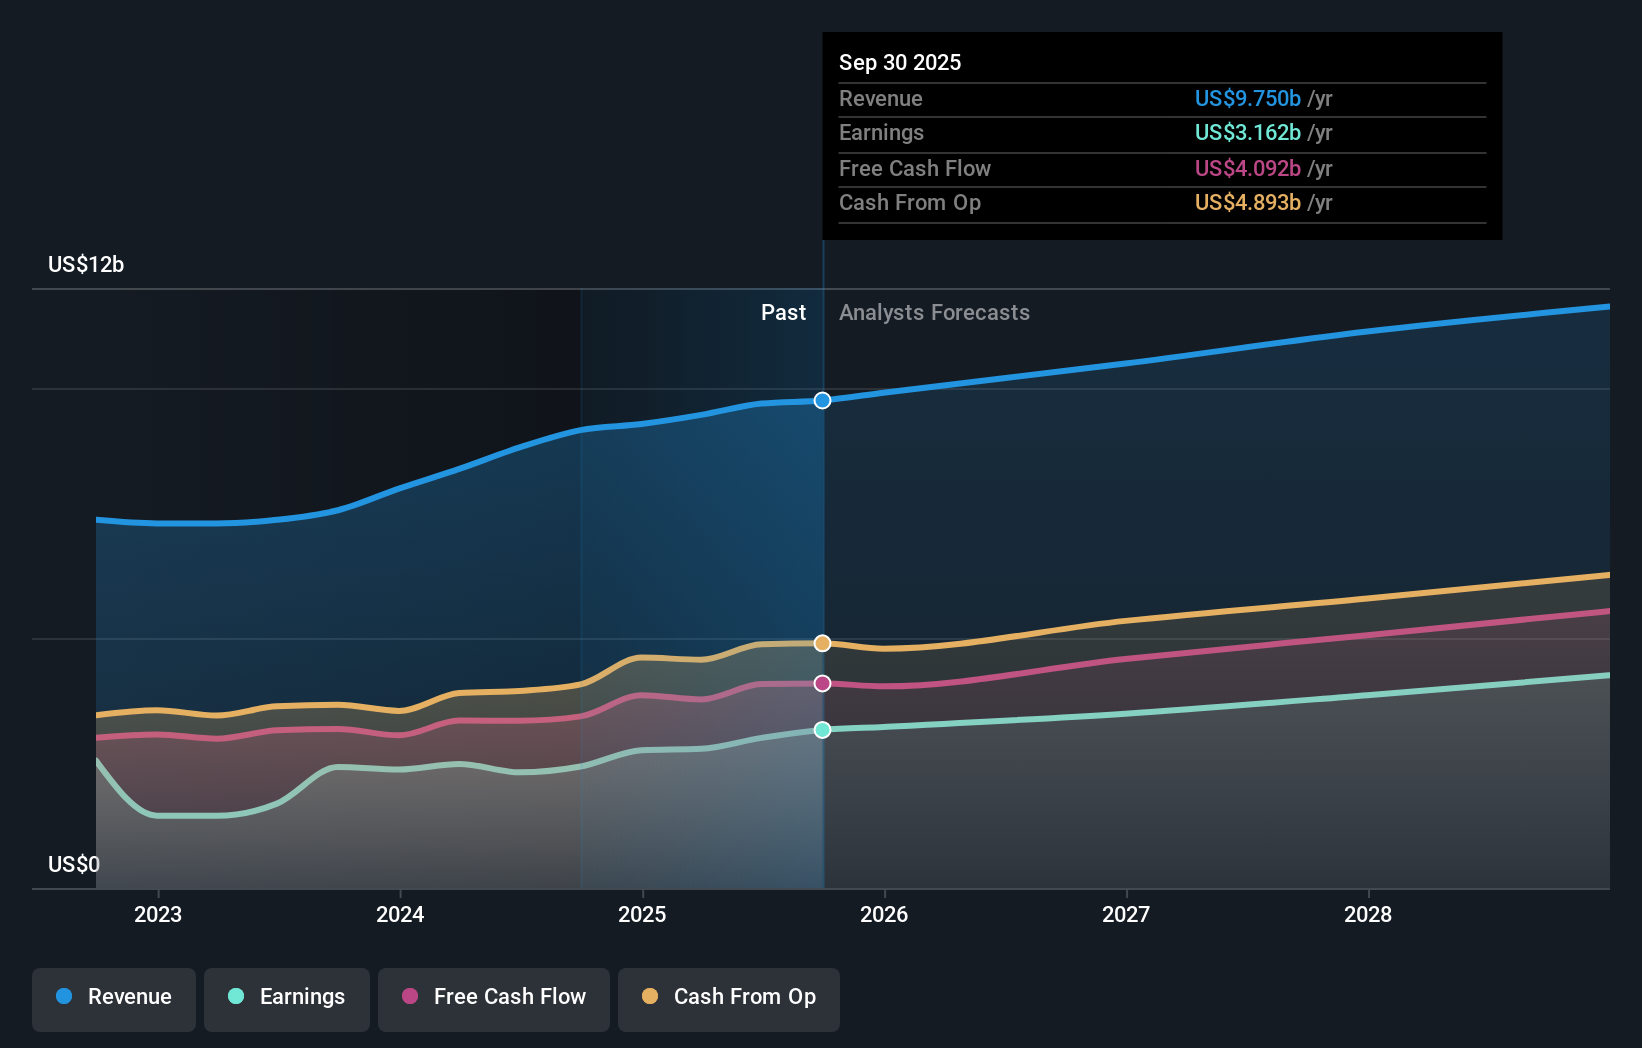1642x1048 pixels.
Task: Select the pink Free Cash Flow chart marker
Action: (822, 683)
